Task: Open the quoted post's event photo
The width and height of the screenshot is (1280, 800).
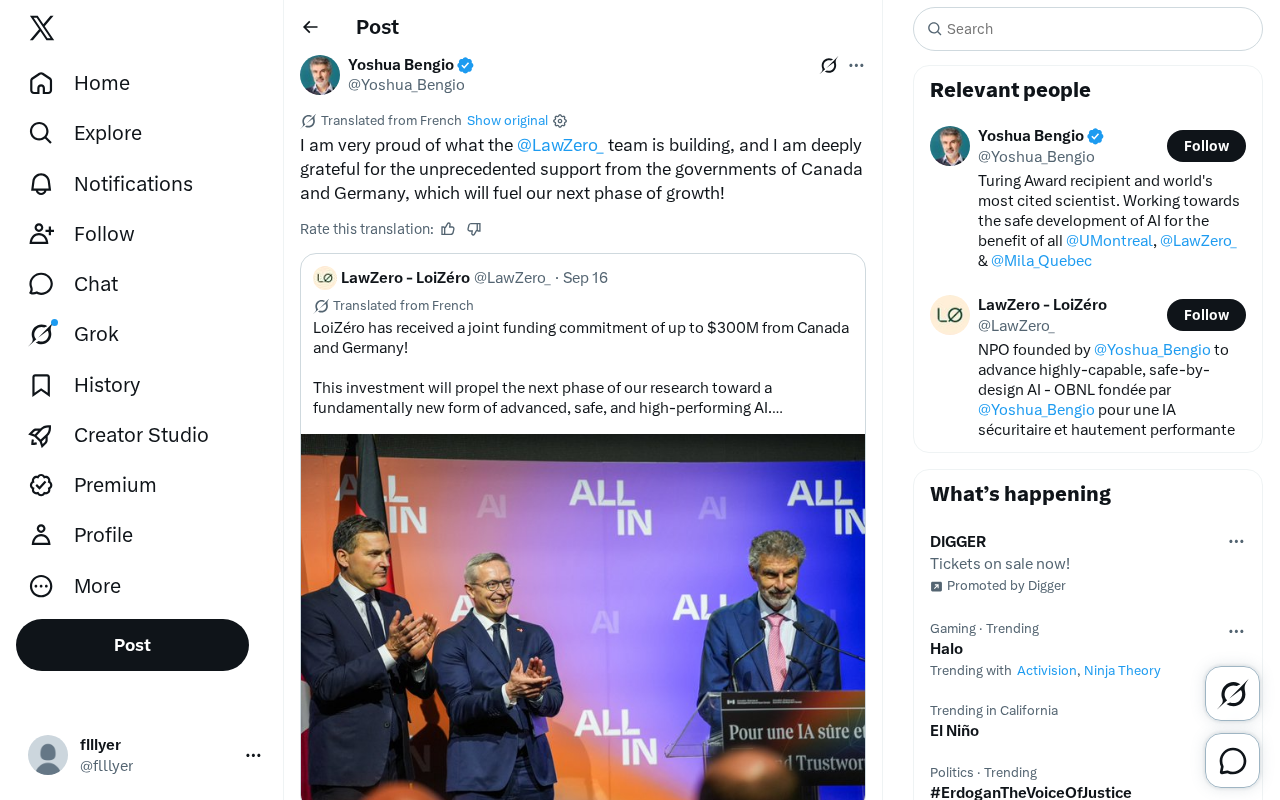Action: [583, 617]
